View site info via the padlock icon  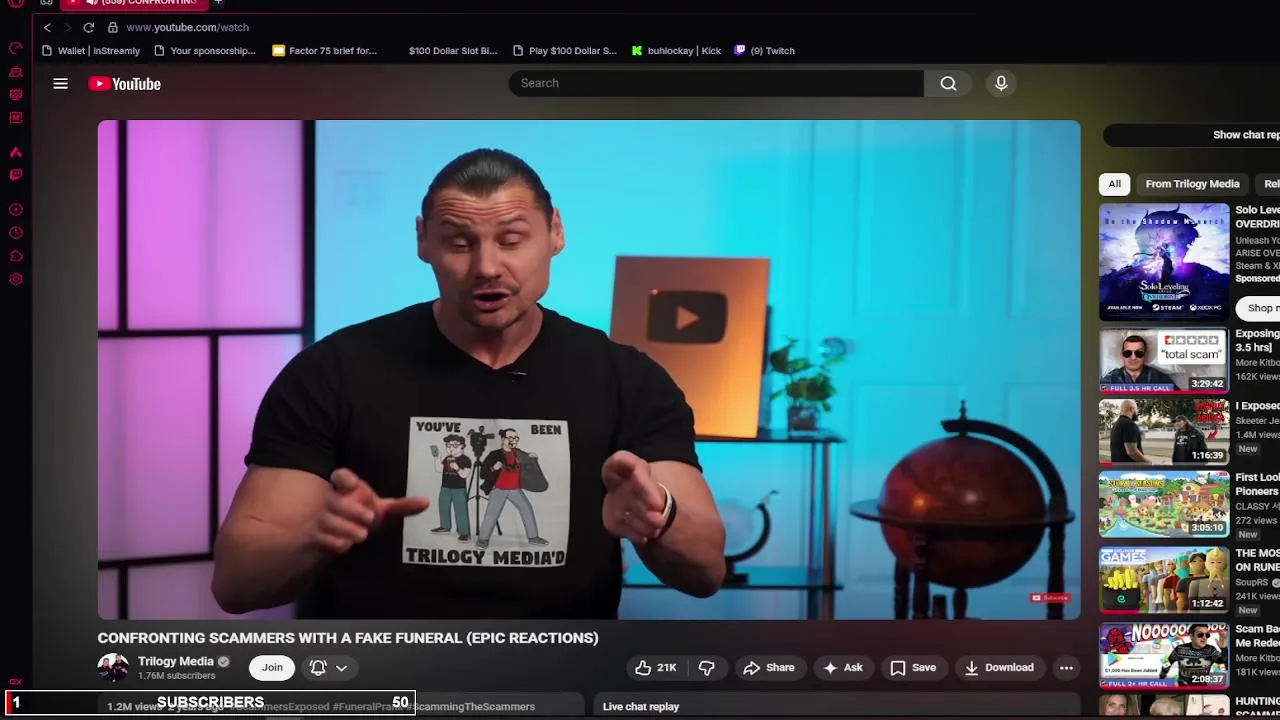coord(112,27)
